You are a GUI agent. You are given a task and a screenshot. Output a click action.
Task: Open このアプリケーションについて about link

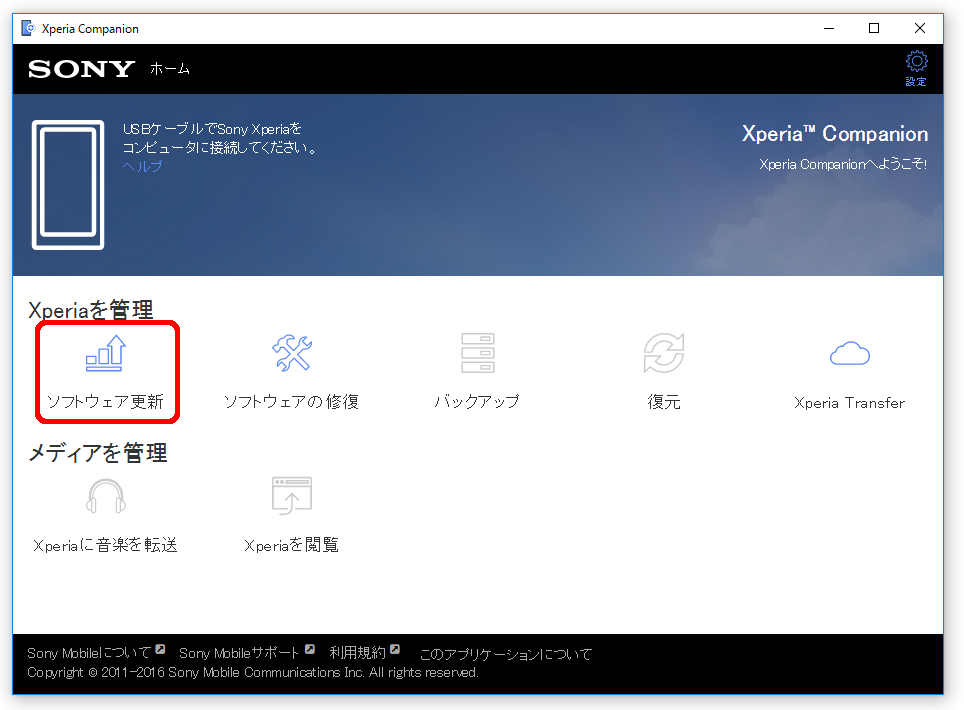pyautogui.click(x=505, y=654)
